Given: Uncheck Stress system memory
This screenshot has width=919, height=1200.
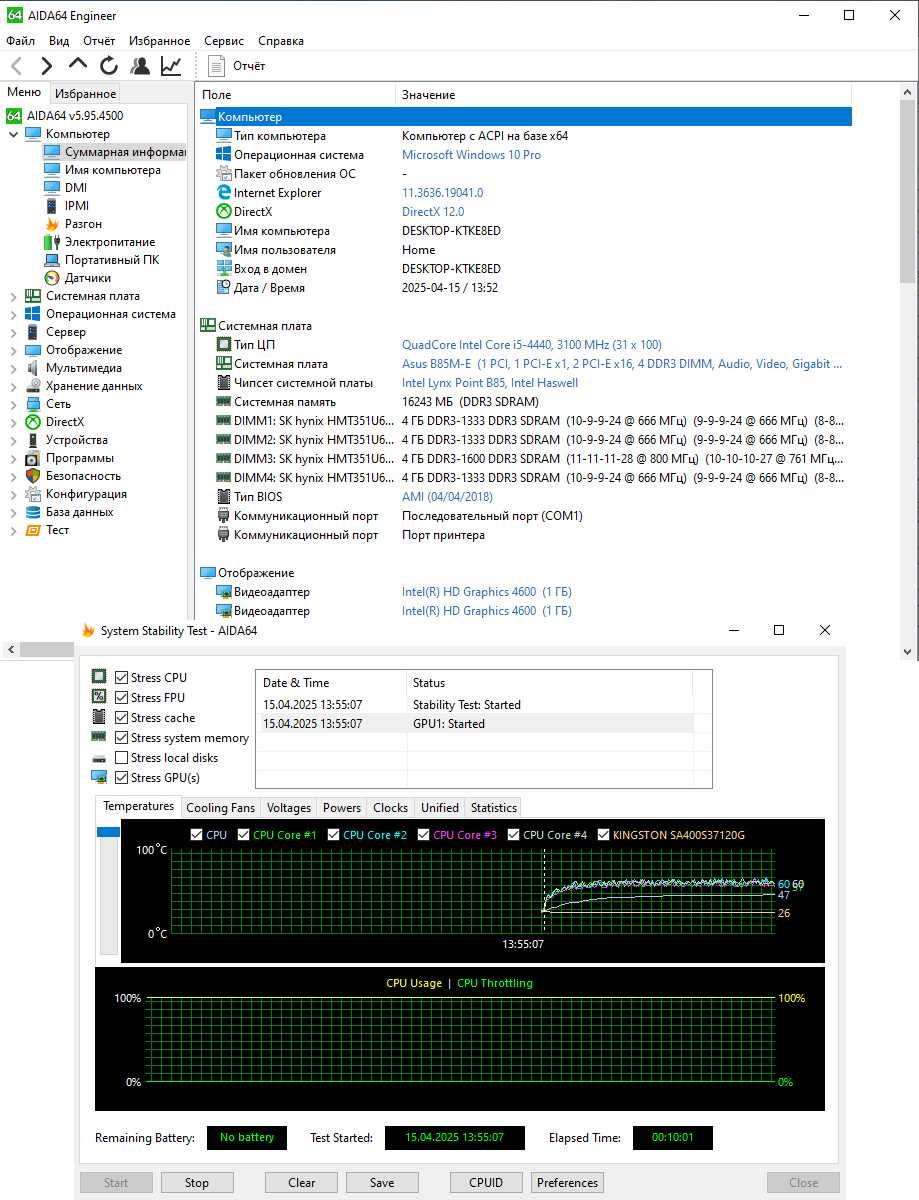Looking at the screenshot, I should pos(121,738).
